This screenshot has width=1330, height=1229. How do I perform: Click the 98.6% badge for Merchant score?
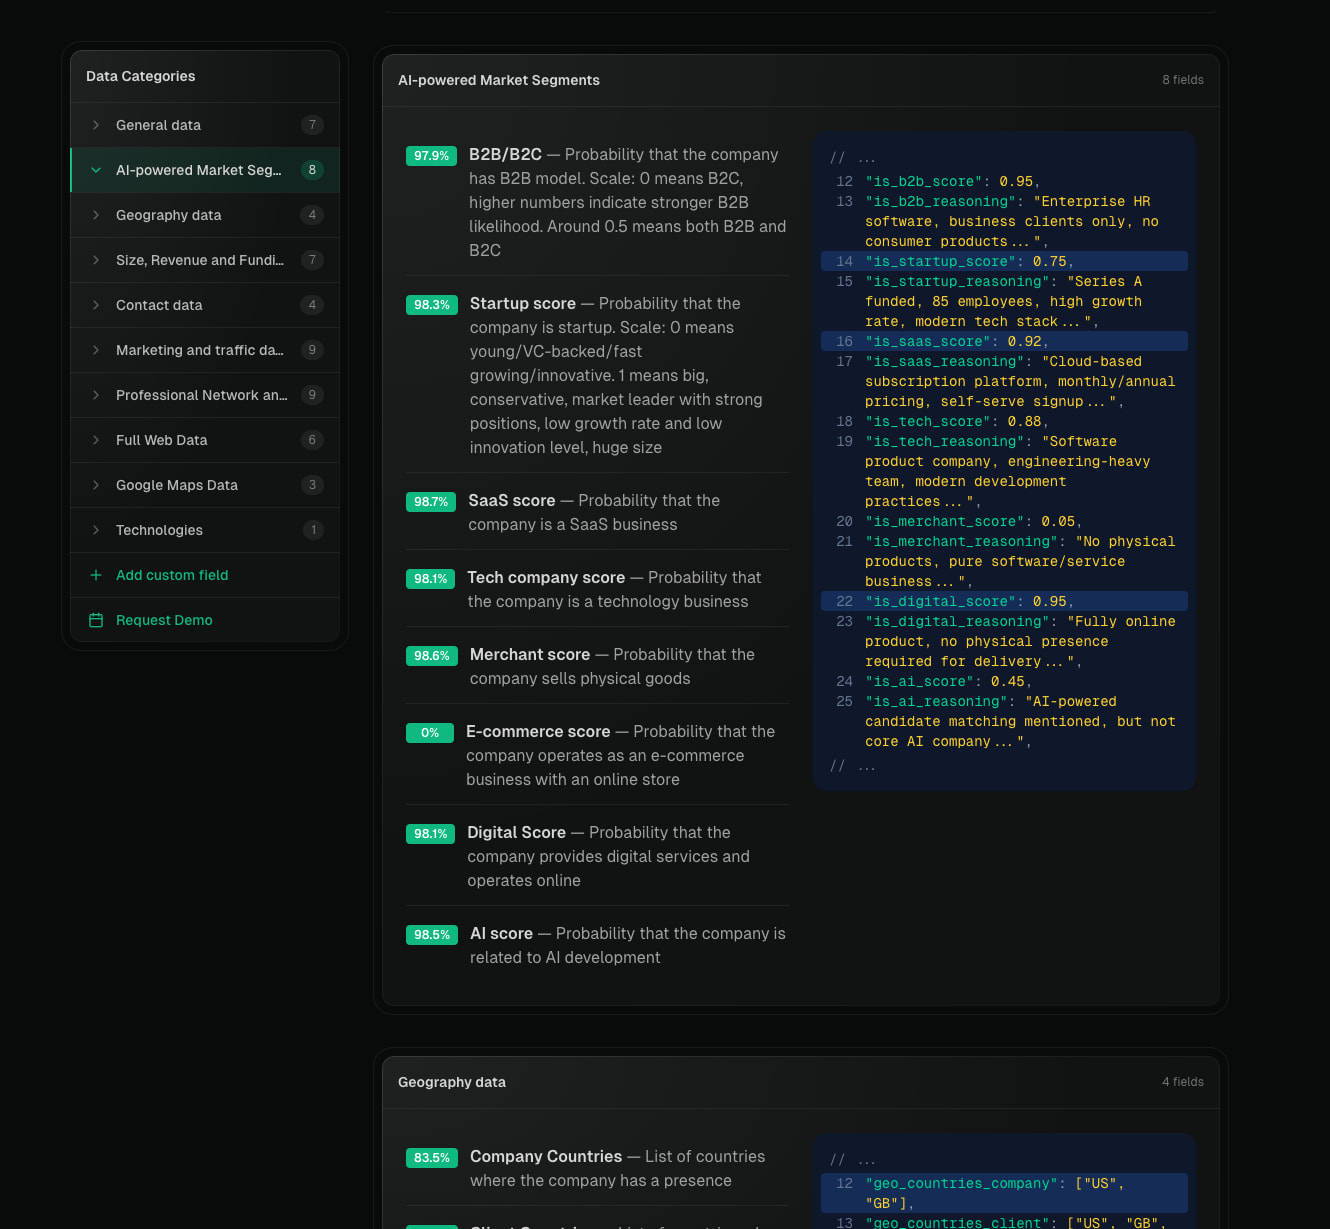pos(432,655)
